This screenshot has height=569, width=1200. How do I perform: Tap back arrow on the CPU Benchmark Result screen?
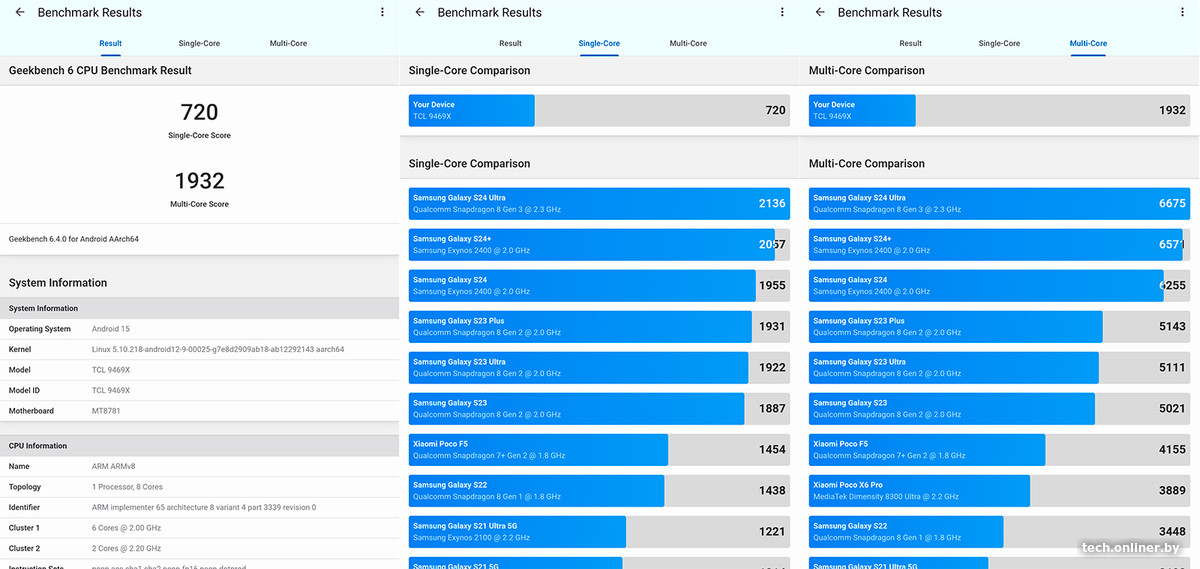click(20, 12)
